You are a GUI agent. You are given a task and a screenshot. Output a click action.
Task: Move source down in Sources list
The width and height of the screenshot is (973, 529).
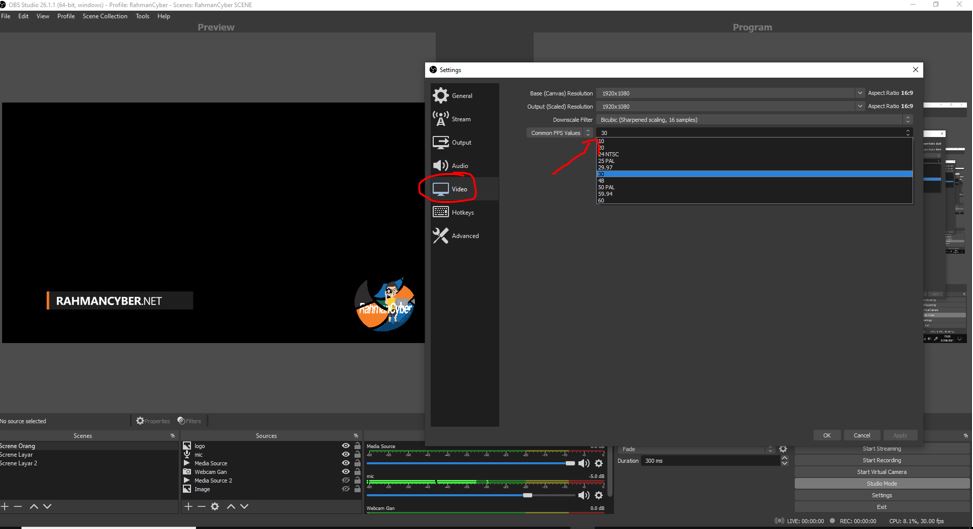click(x=244, y=507)
